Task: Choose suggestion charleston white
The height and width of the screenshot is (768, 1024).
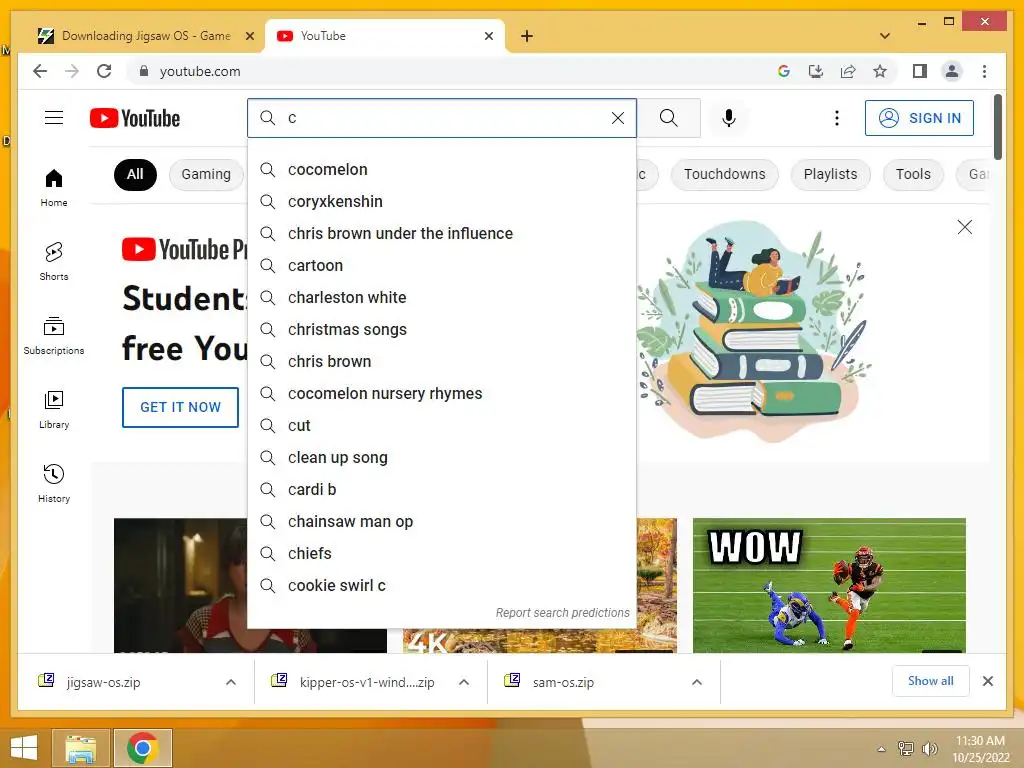Action: click(442, 298)
